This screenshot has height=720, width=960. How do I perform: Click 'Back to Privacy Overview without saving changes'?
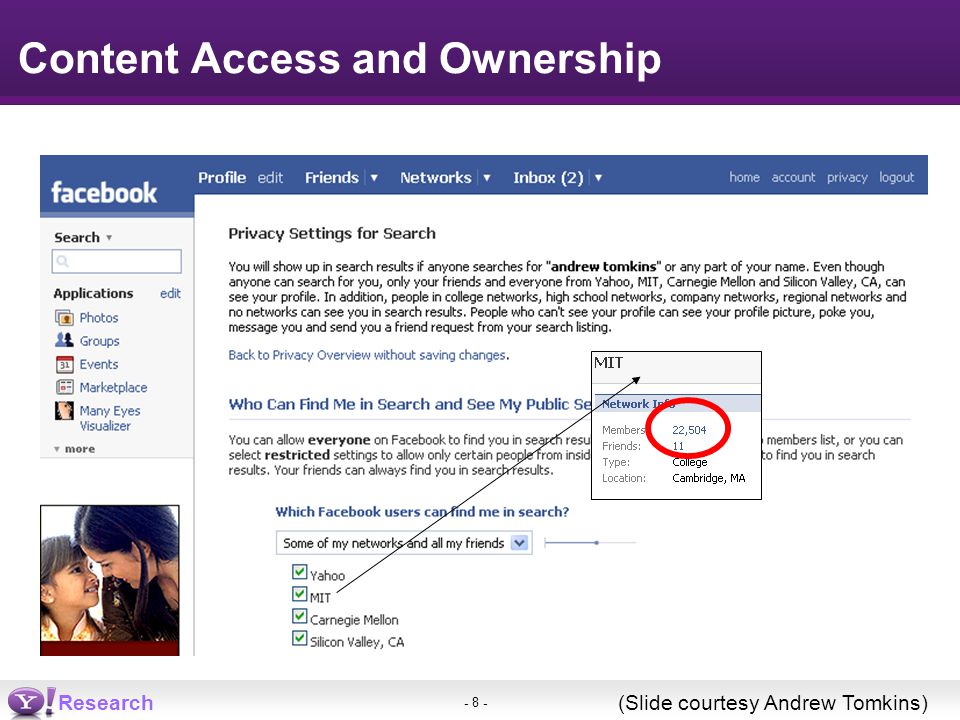367,355
